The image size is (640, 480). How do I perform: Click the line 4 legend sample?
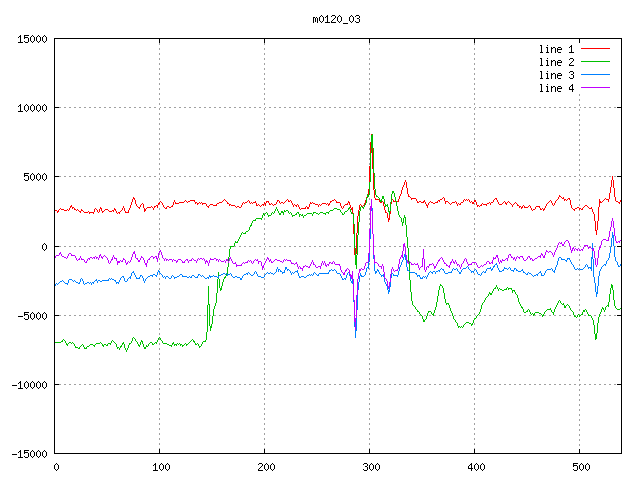coord(595,88)
